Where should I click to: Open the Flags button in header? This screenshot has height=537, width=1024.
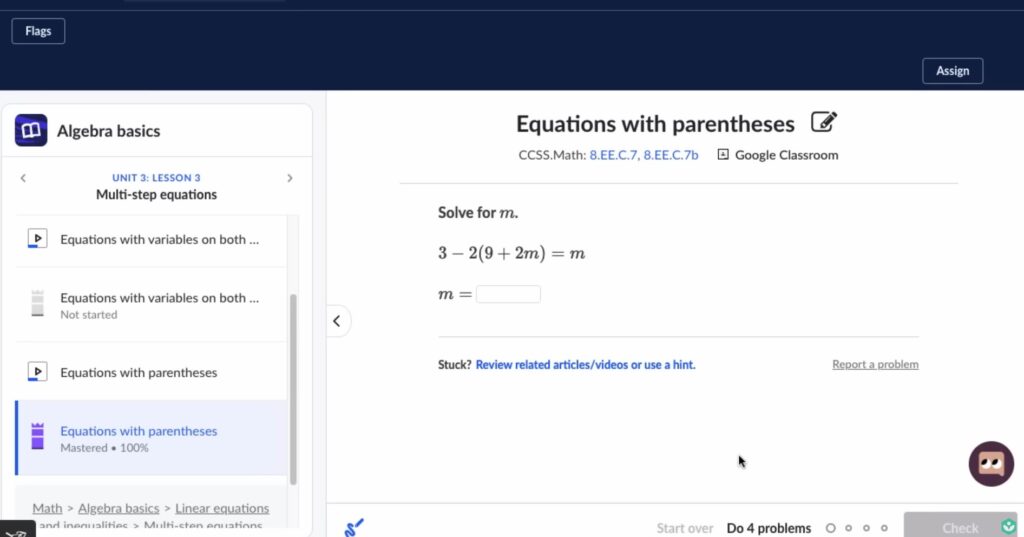click(x=38, y=31)
